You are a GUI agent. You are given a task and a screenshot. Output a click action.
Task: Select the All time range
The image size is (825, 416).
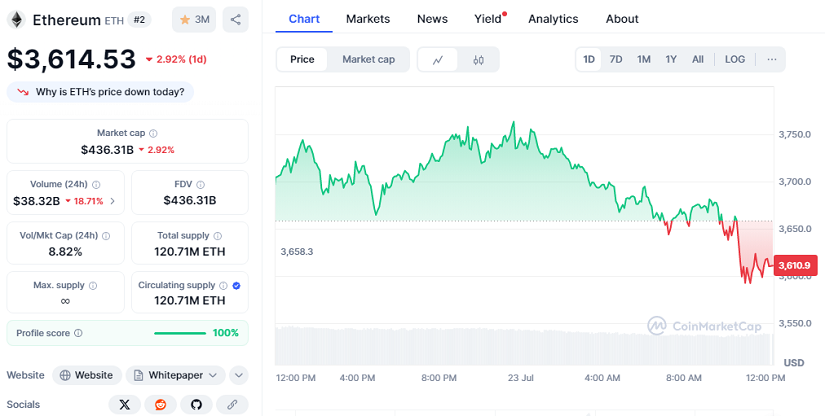point(698,59)
